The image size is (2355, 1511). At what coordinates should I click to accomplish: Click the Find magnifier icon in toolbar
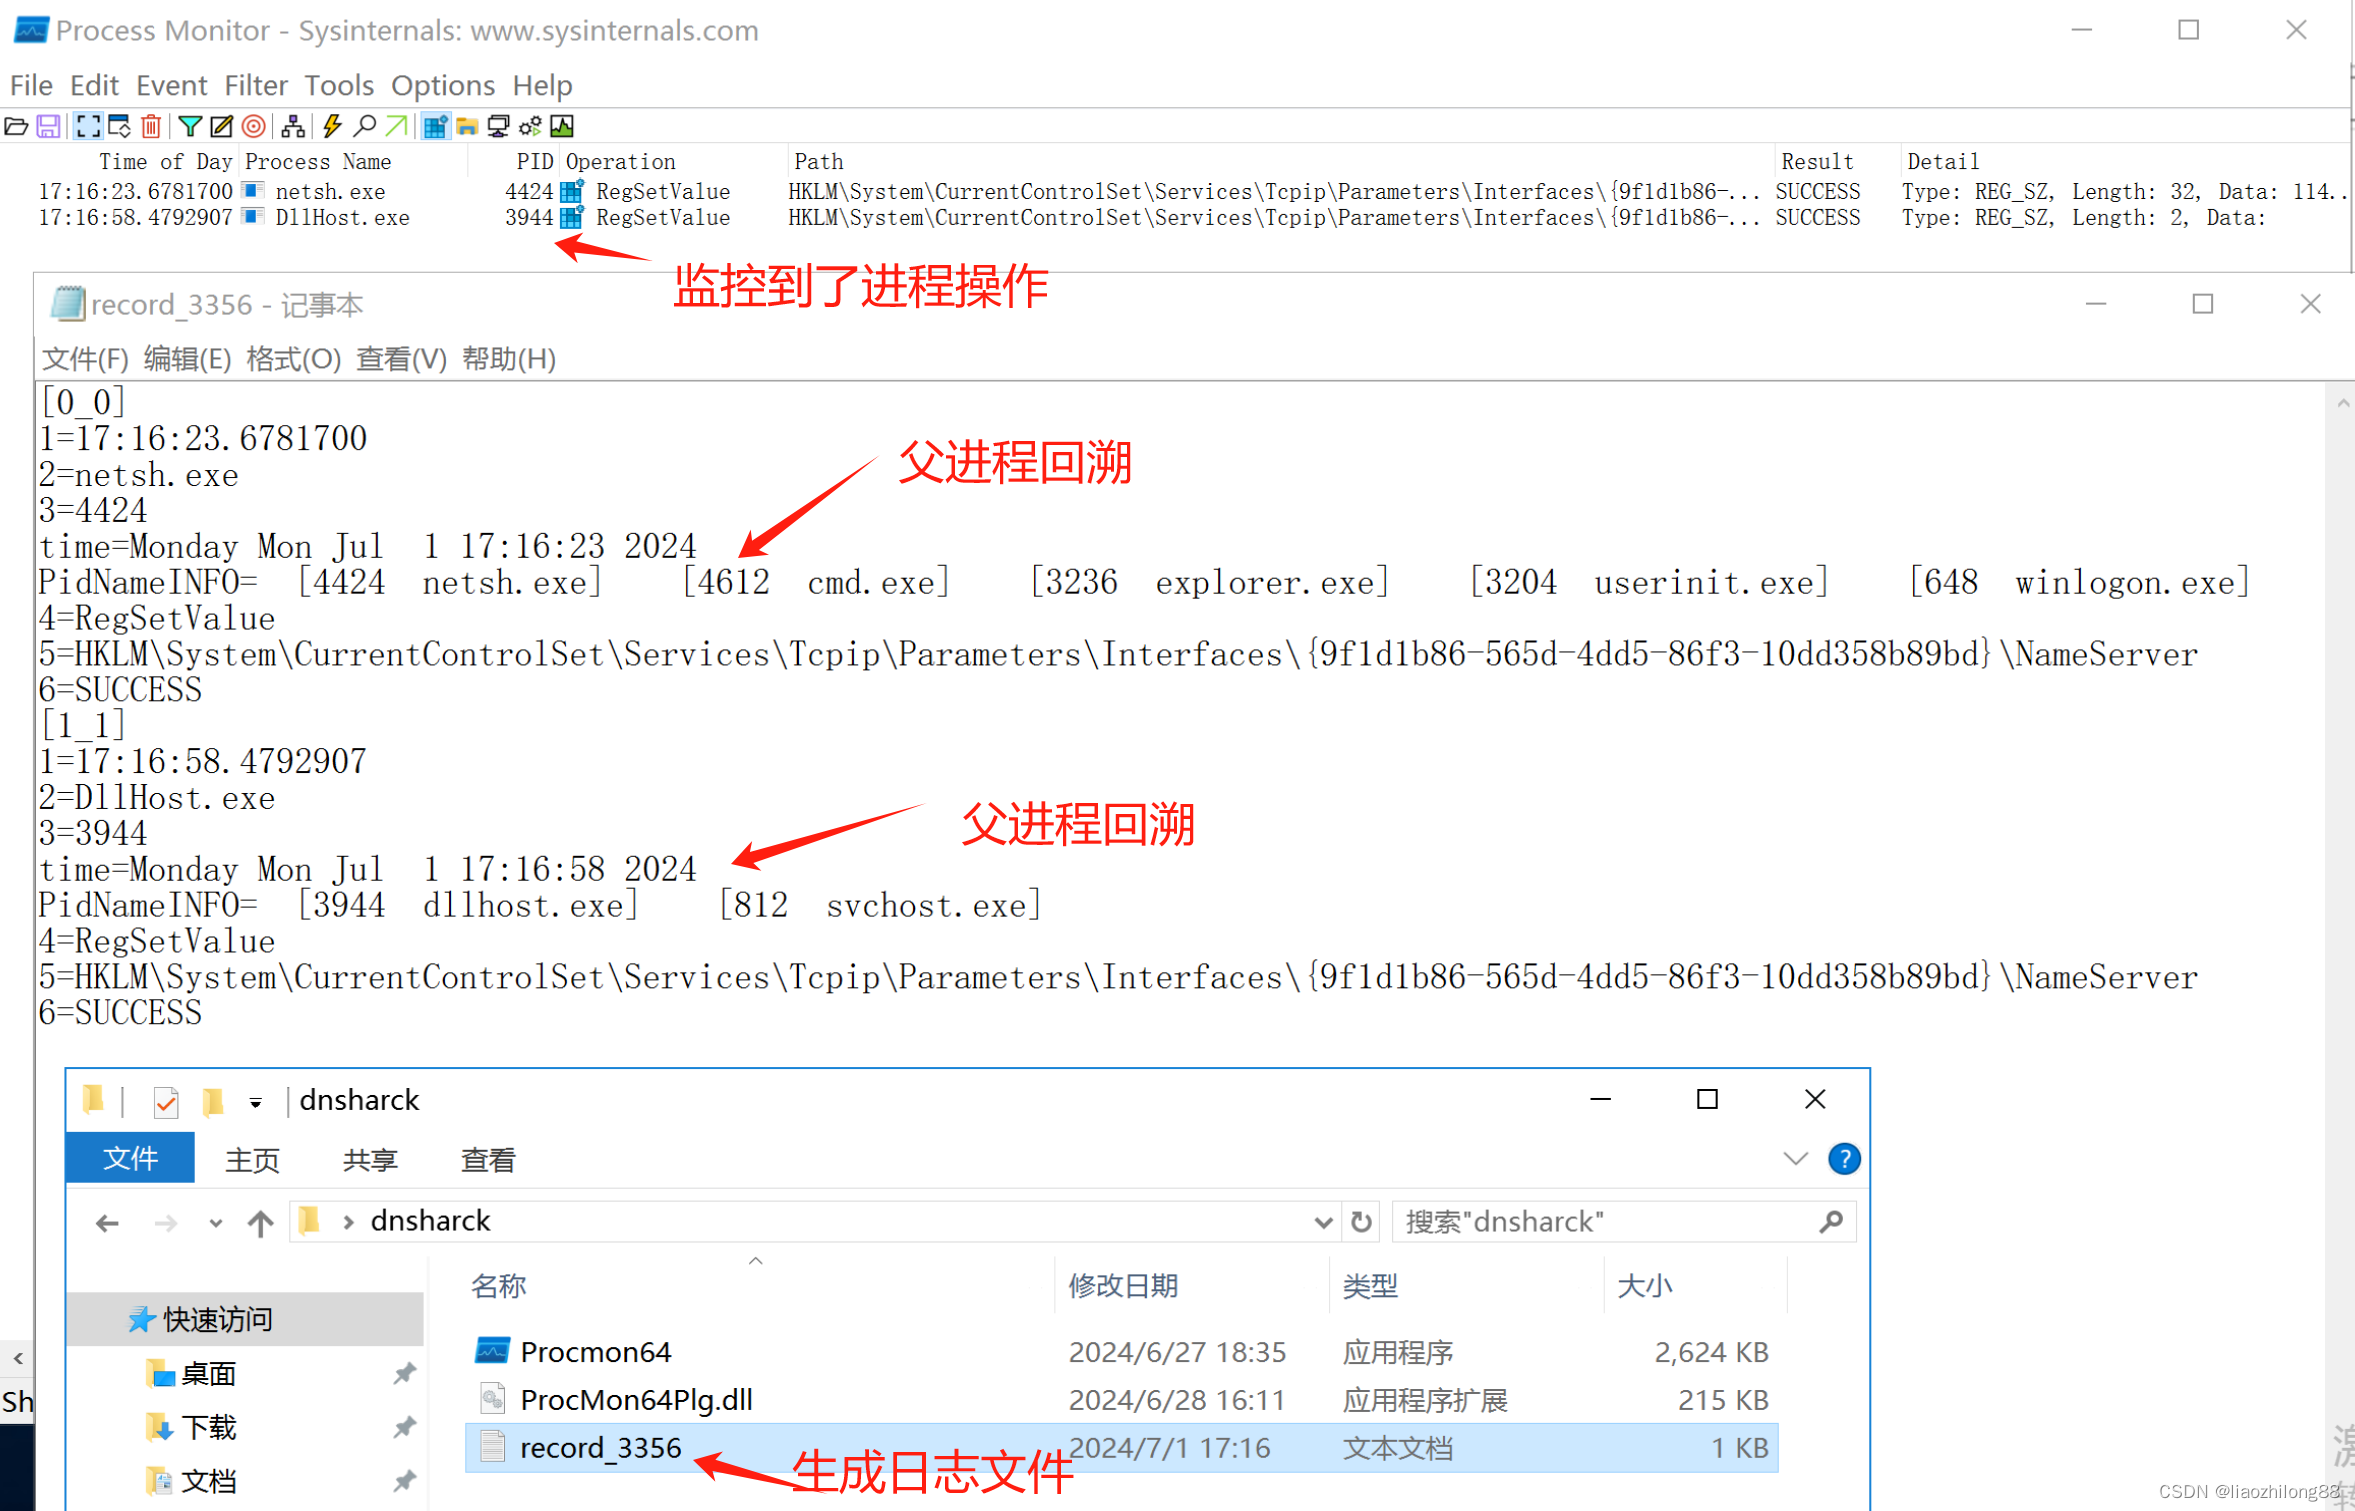tap(366, 126)
